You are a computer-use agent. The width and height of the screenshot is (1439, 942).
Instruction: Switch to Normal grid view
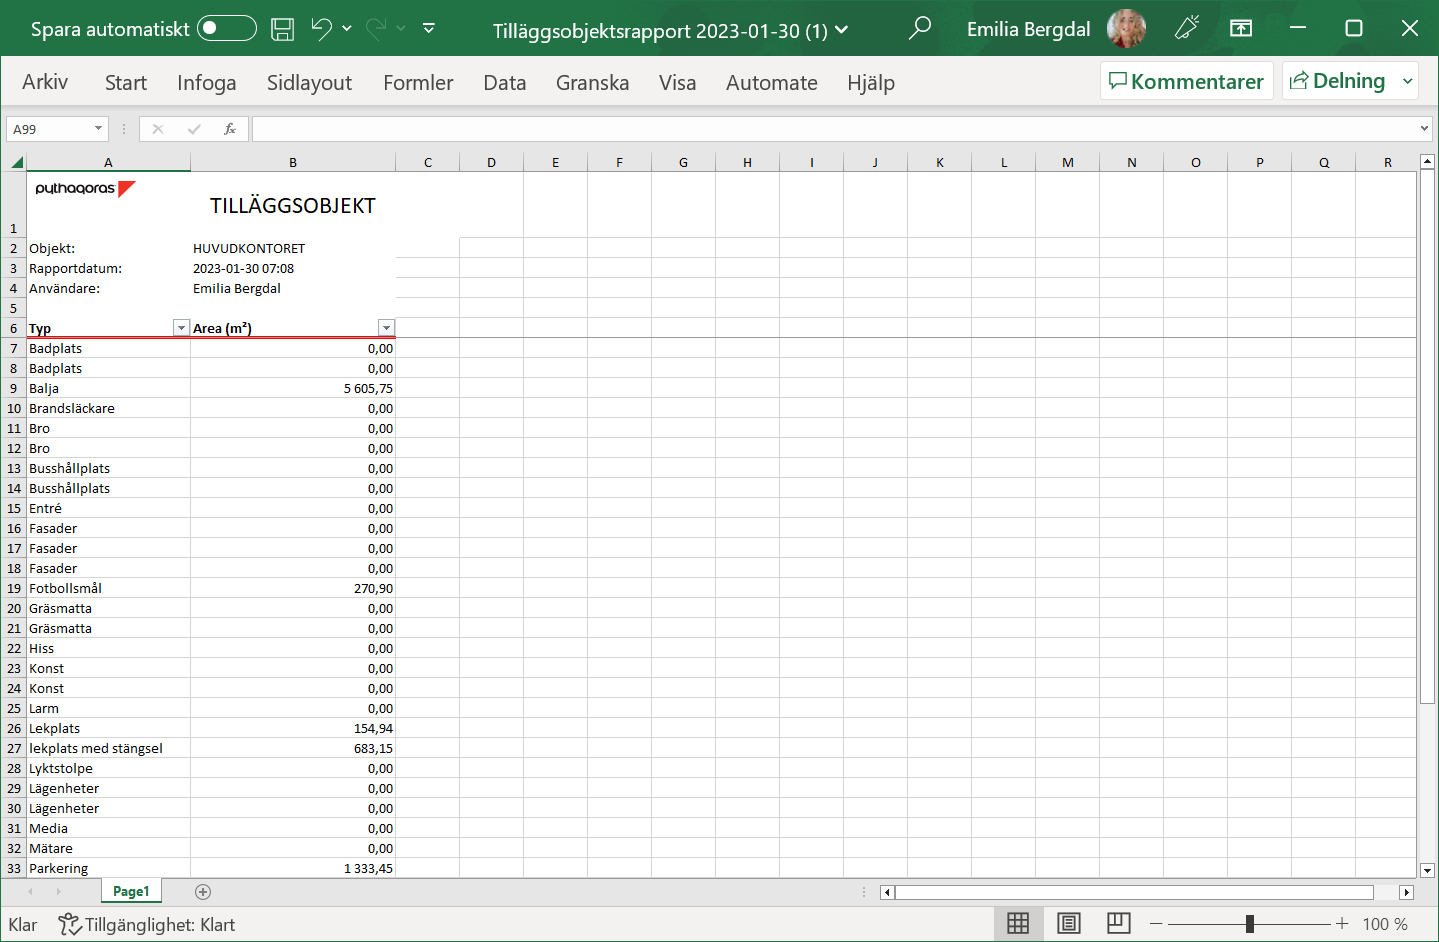click(1018, 924)
